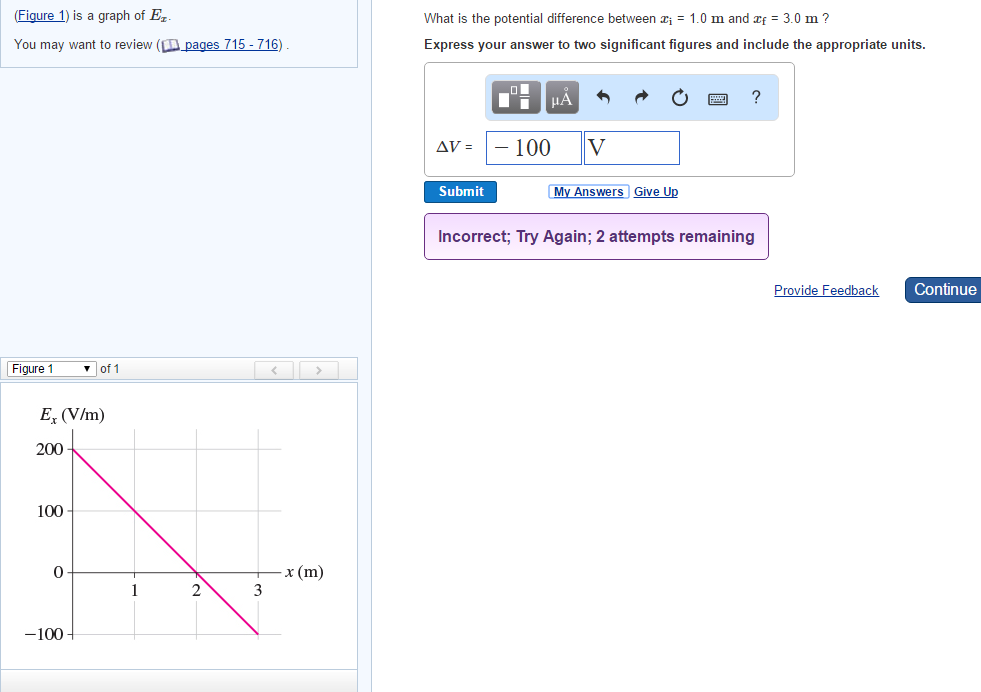The width and height of the screenshot is (981, 692).
Task: Click the redo arrow icon
Action: (641, 97)
